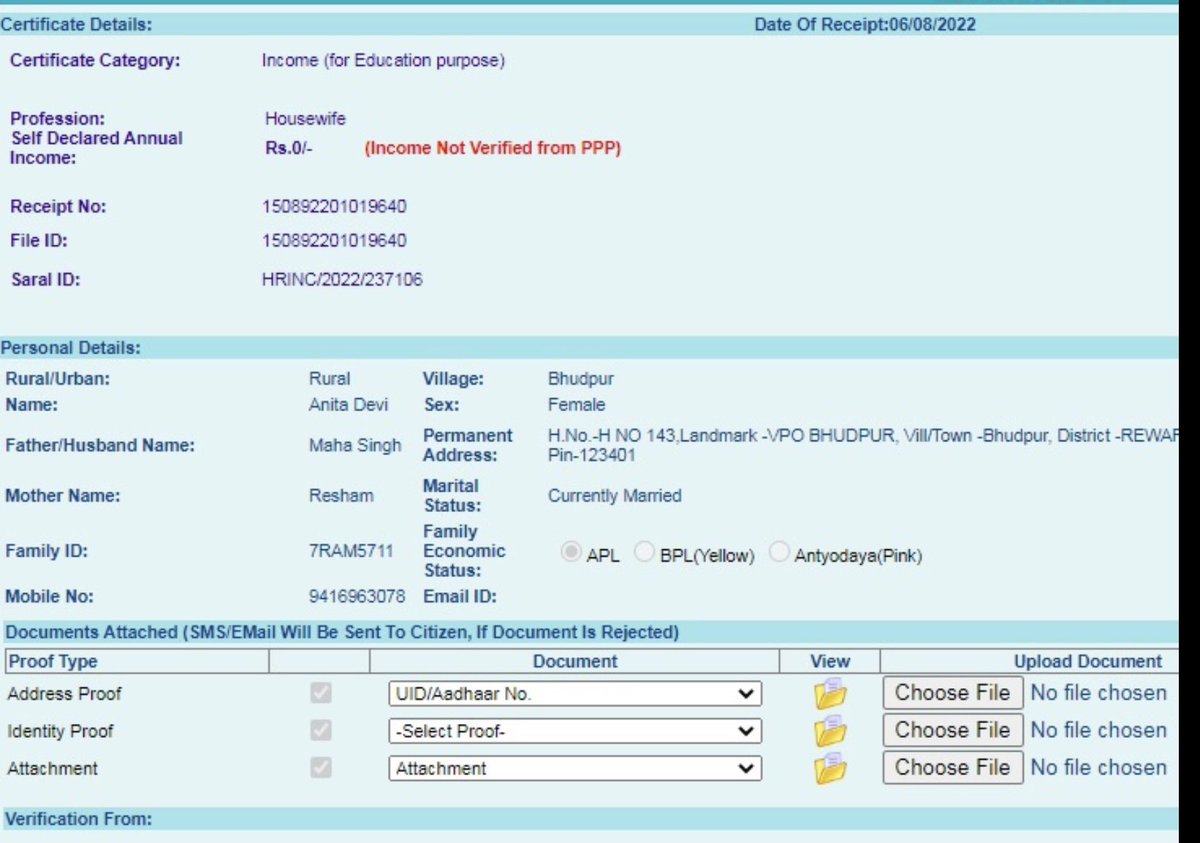This screenshot has width=1200, height=843.
Task: Toggle the Address Proof checkbox
Action: 321,693
